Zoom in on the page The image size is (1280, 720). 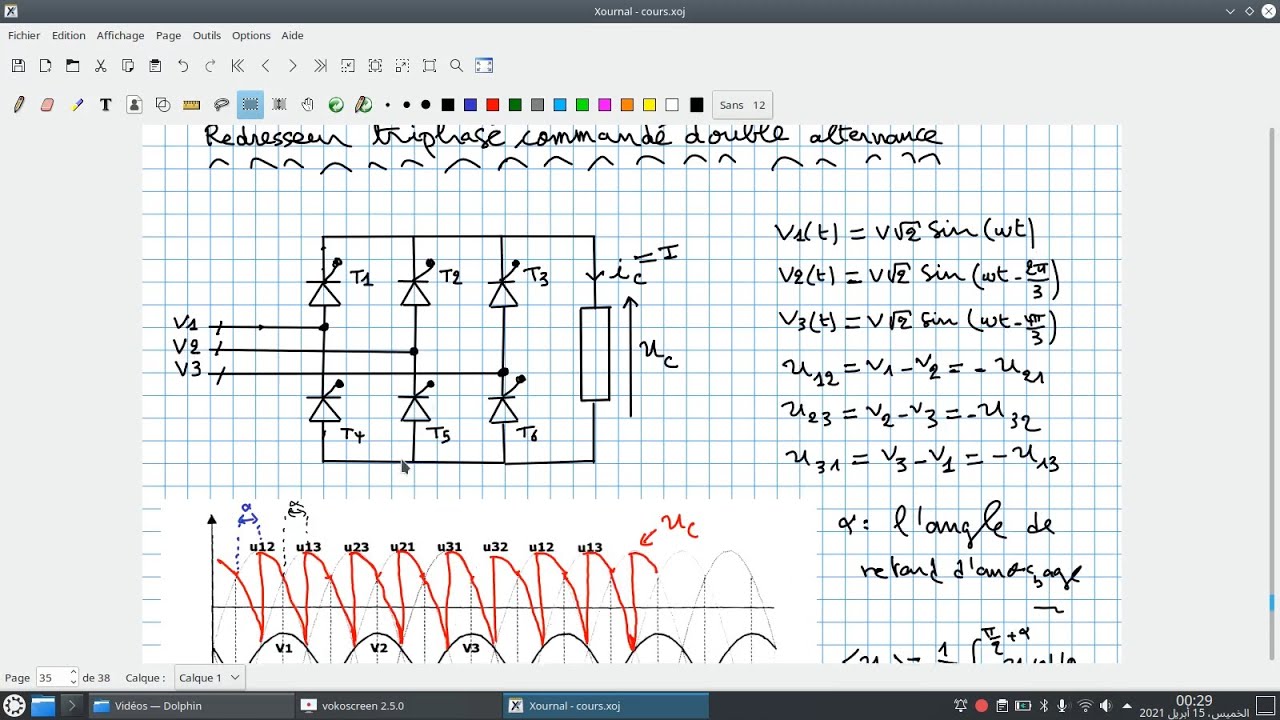(402, 66)
